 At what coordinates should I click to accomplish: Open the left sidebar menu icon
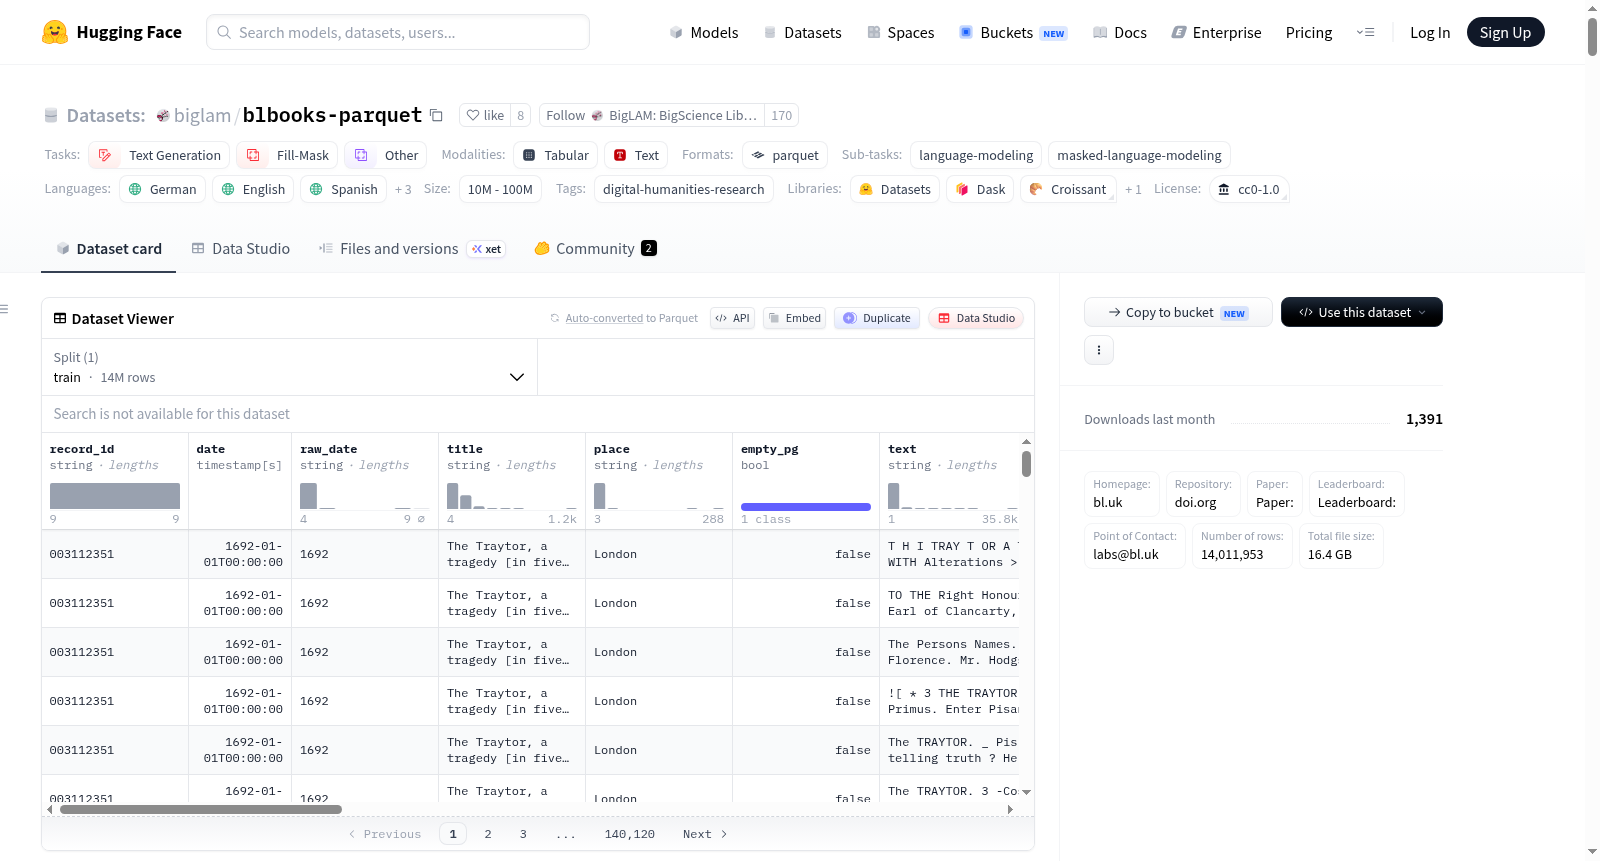pos(4,309)
